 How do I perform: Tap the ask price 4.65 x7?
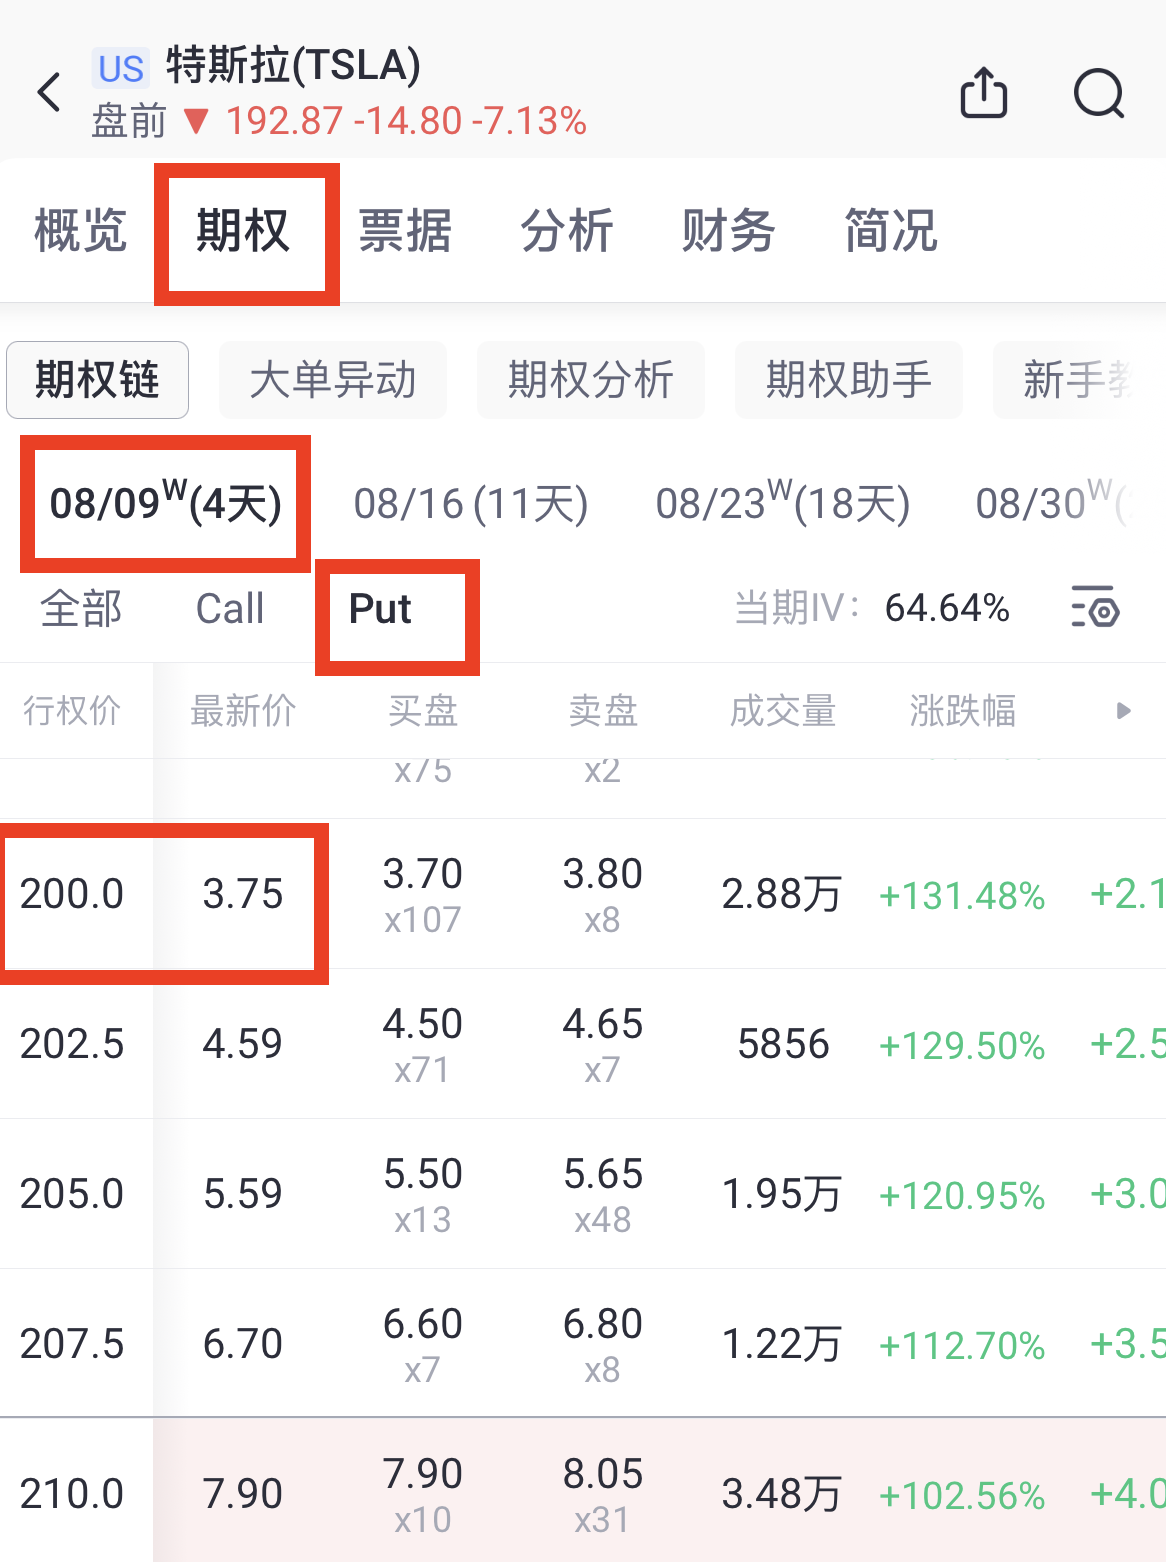[603, 1046]
